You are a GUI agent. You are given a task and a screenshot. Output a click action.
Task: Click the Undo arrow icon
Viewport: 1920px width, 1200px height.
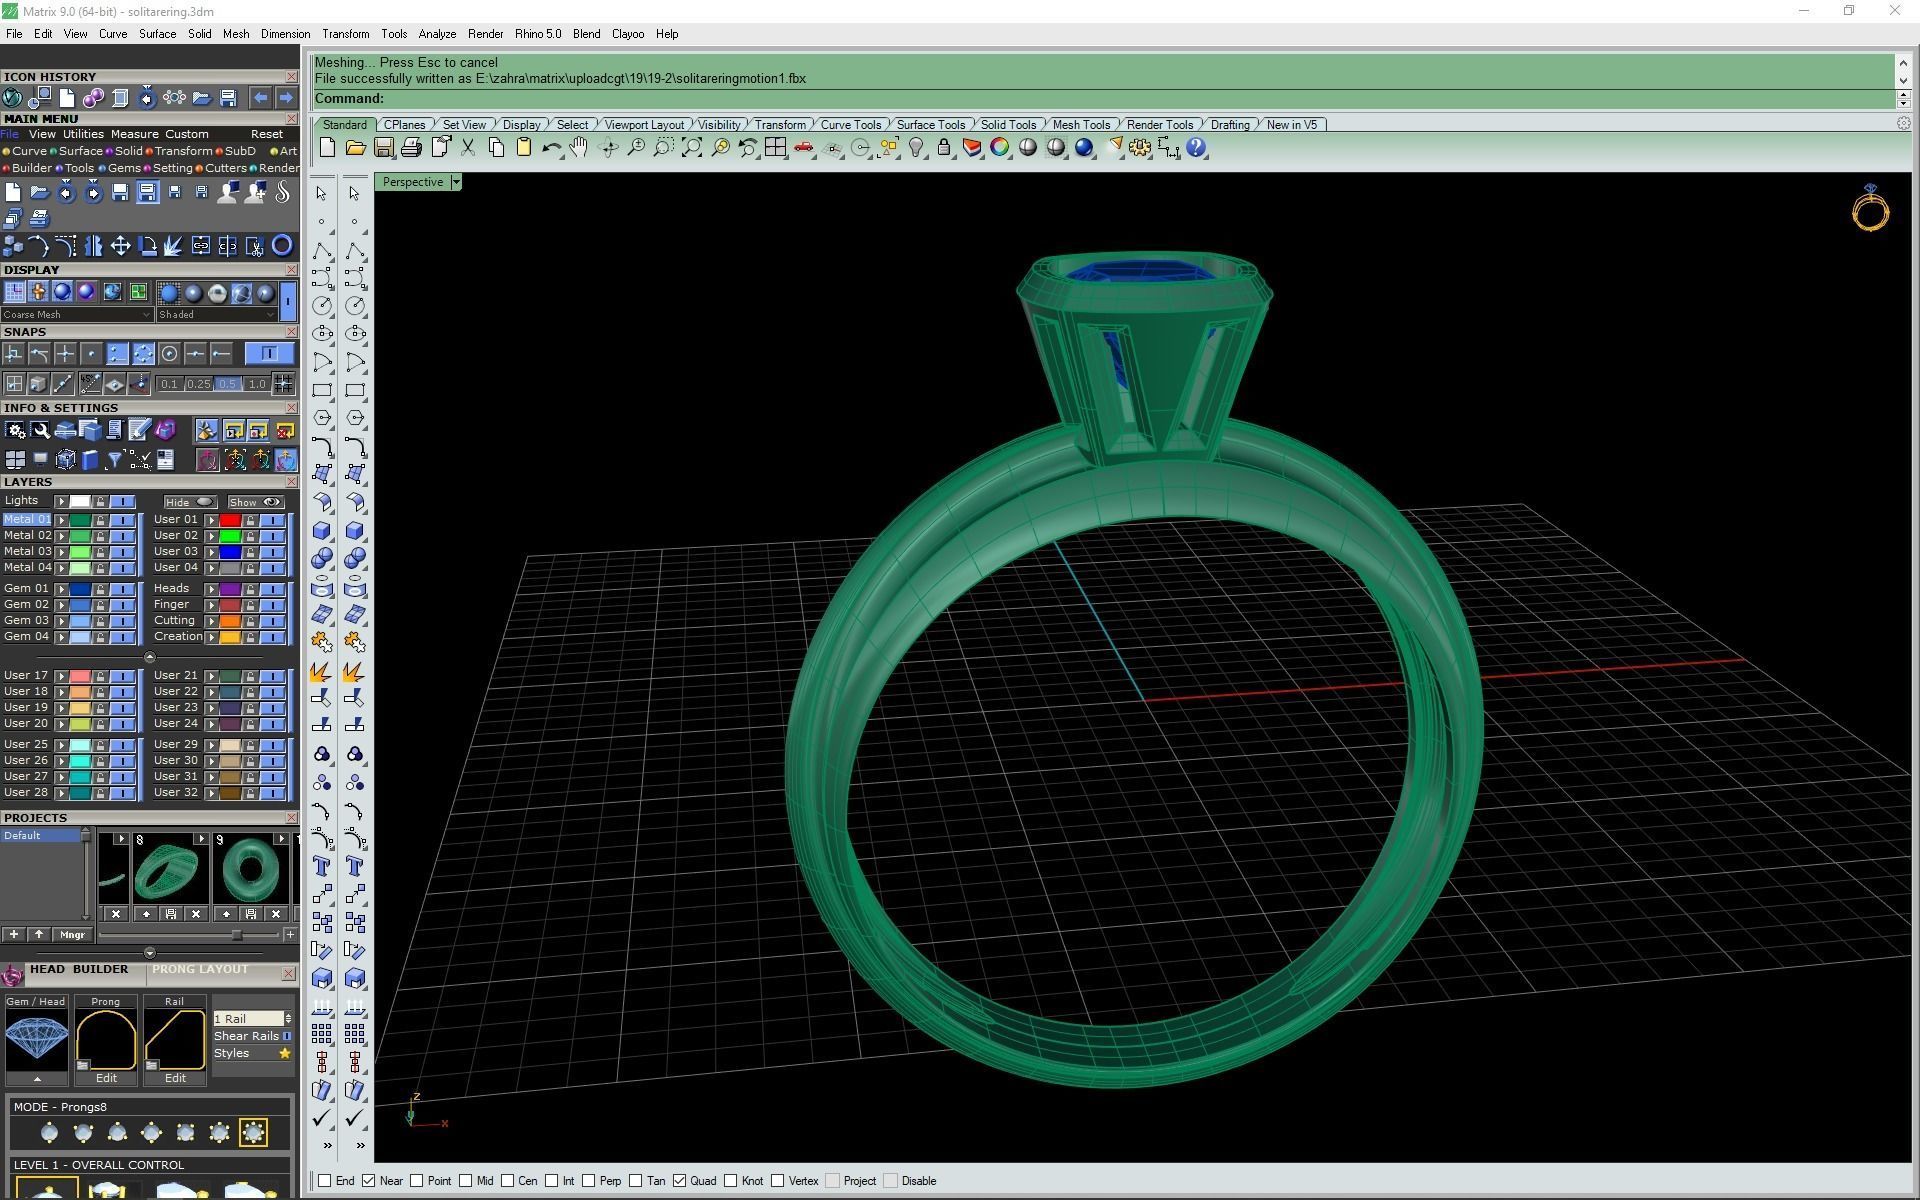click(x=551, y=148)
